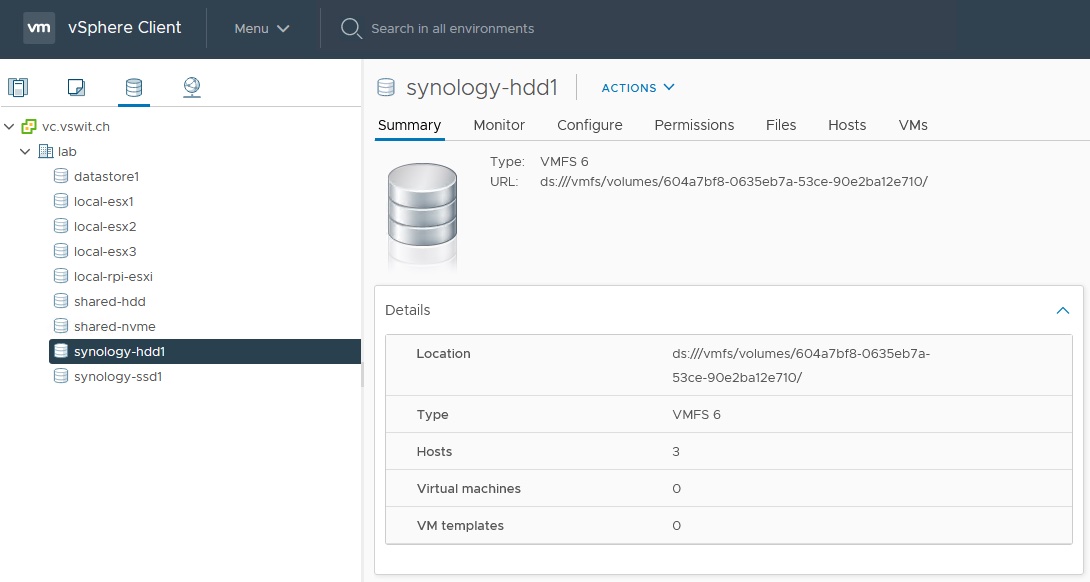The height and width of the screenshot is (582, 1090).
Task: Collapse the Details panel chevron
Action: coord(1062,311)
